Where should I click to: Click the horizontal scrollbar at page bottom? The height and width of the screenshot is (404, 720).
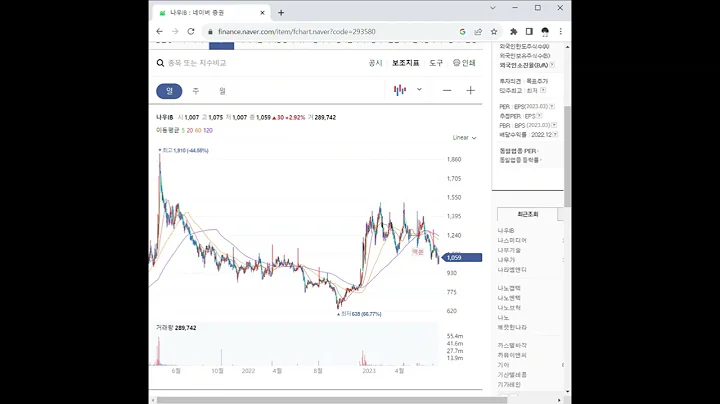(332, 400)
